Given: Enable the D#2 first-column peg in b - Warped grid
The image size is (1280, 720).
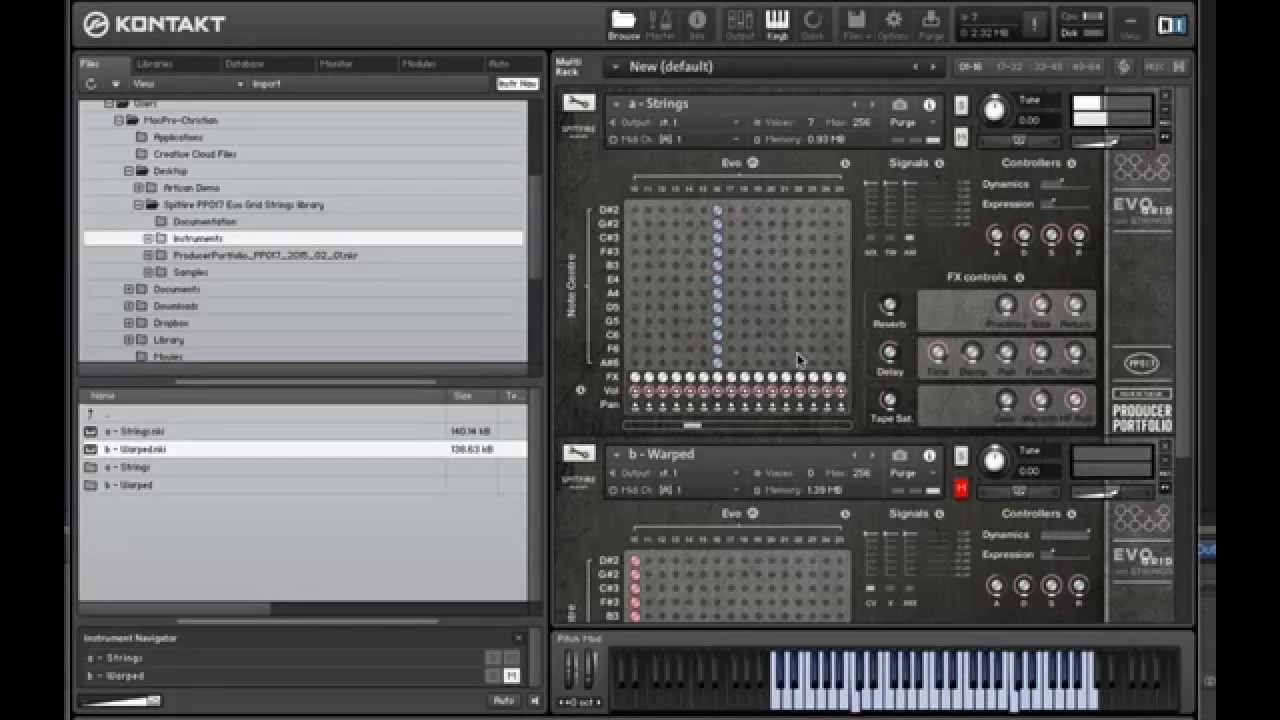Looking at the screenshot, I should (635, 561).
